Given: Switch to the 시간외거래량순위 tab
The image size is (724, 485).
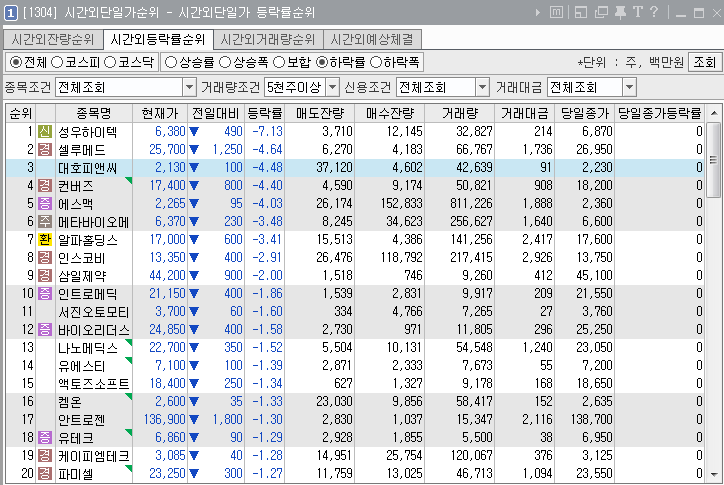Looking at the screenshot, I should 268,40.
